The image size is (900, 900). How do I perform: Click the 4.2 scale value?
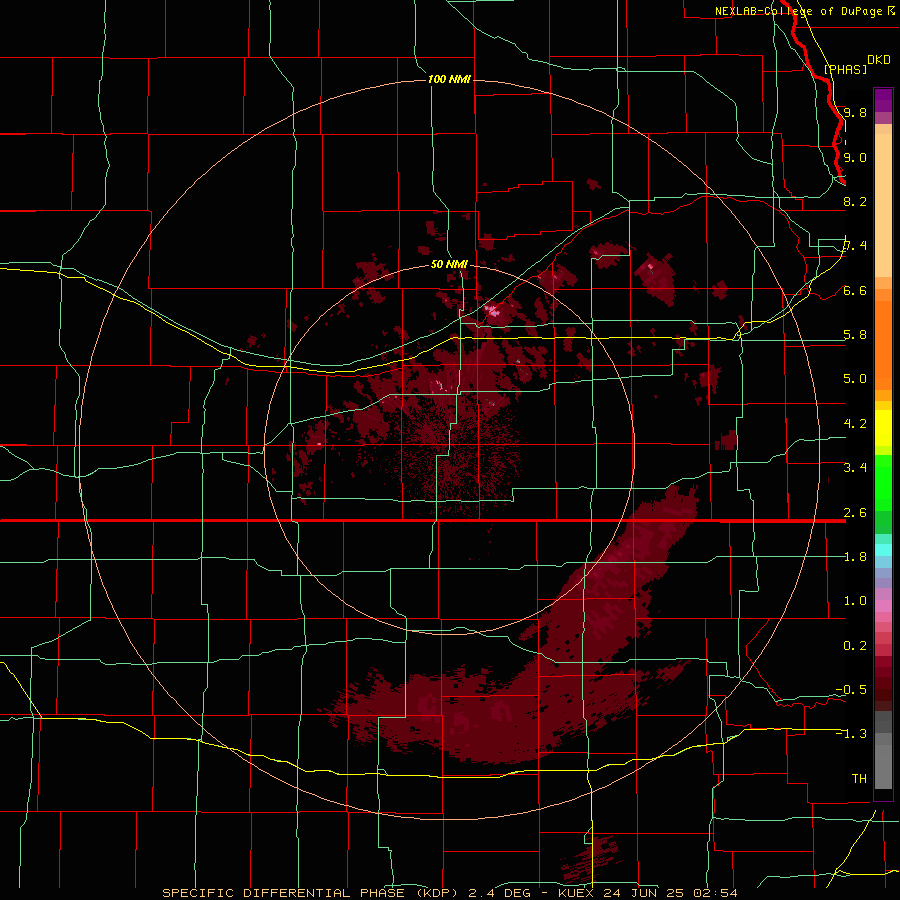855,424
